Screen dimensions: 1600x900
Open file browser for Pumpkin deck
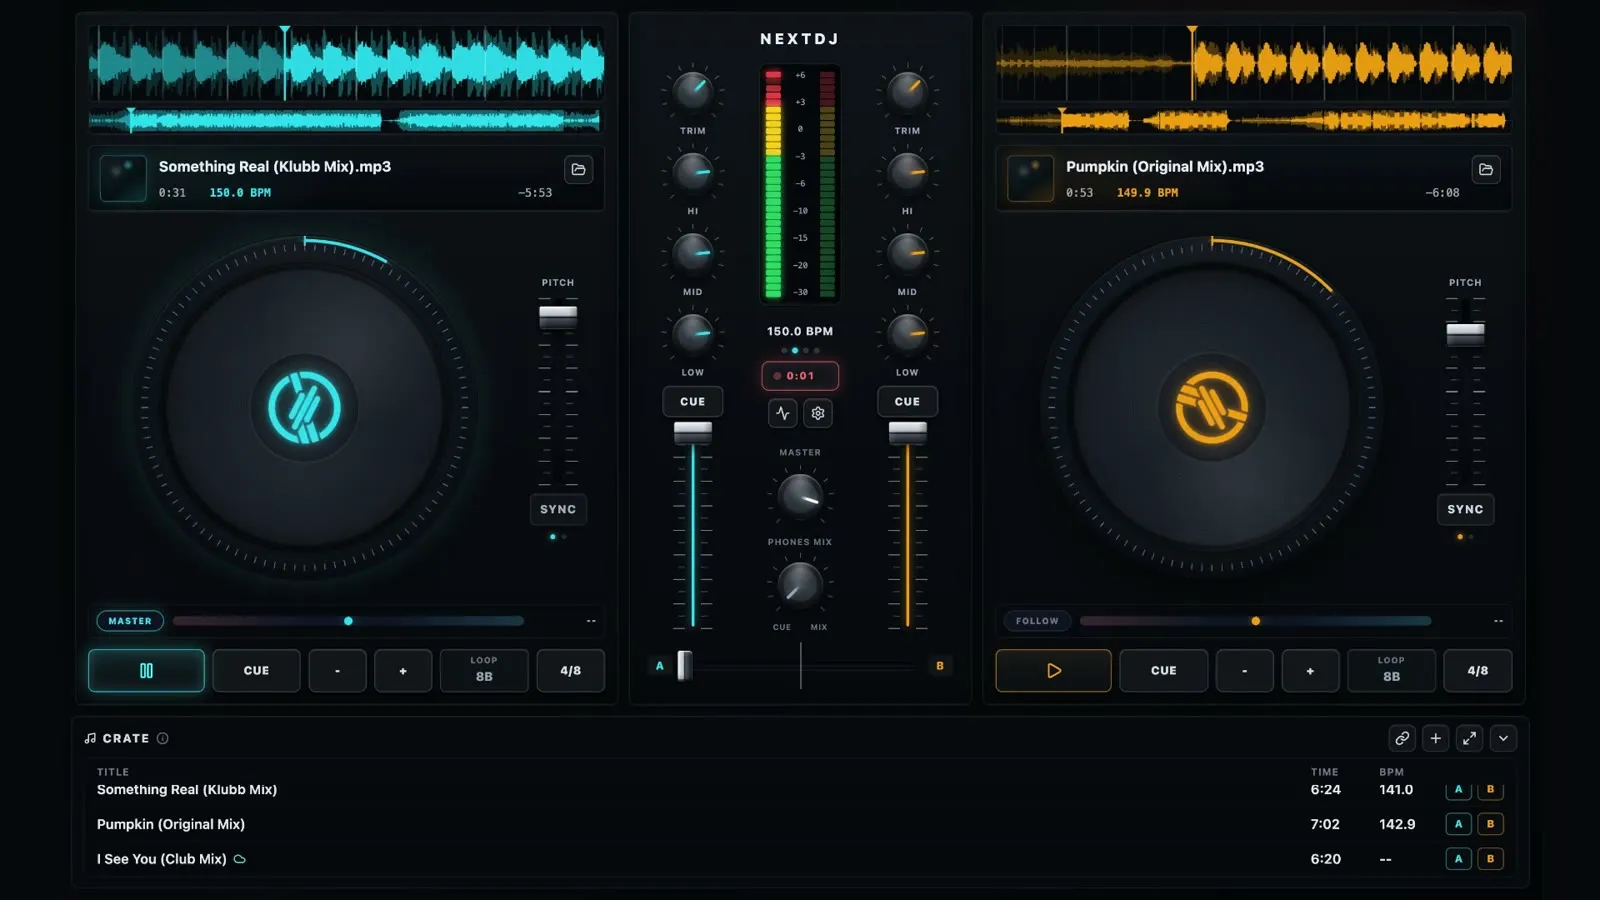(x=1486, y=169)
